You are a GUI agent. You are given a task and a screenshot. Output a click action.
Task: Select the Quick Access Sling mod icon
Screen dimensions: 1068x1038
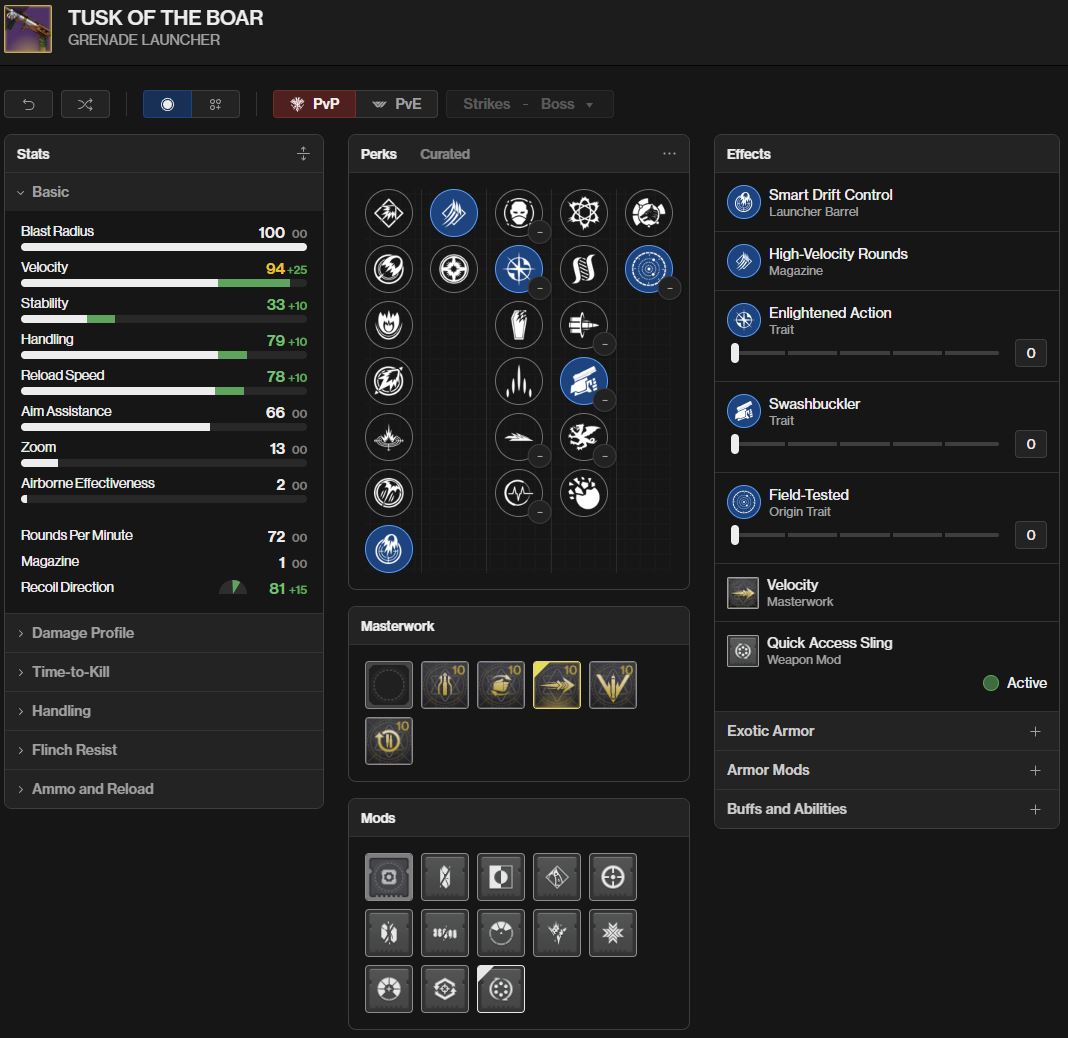(x=501, y=989)
